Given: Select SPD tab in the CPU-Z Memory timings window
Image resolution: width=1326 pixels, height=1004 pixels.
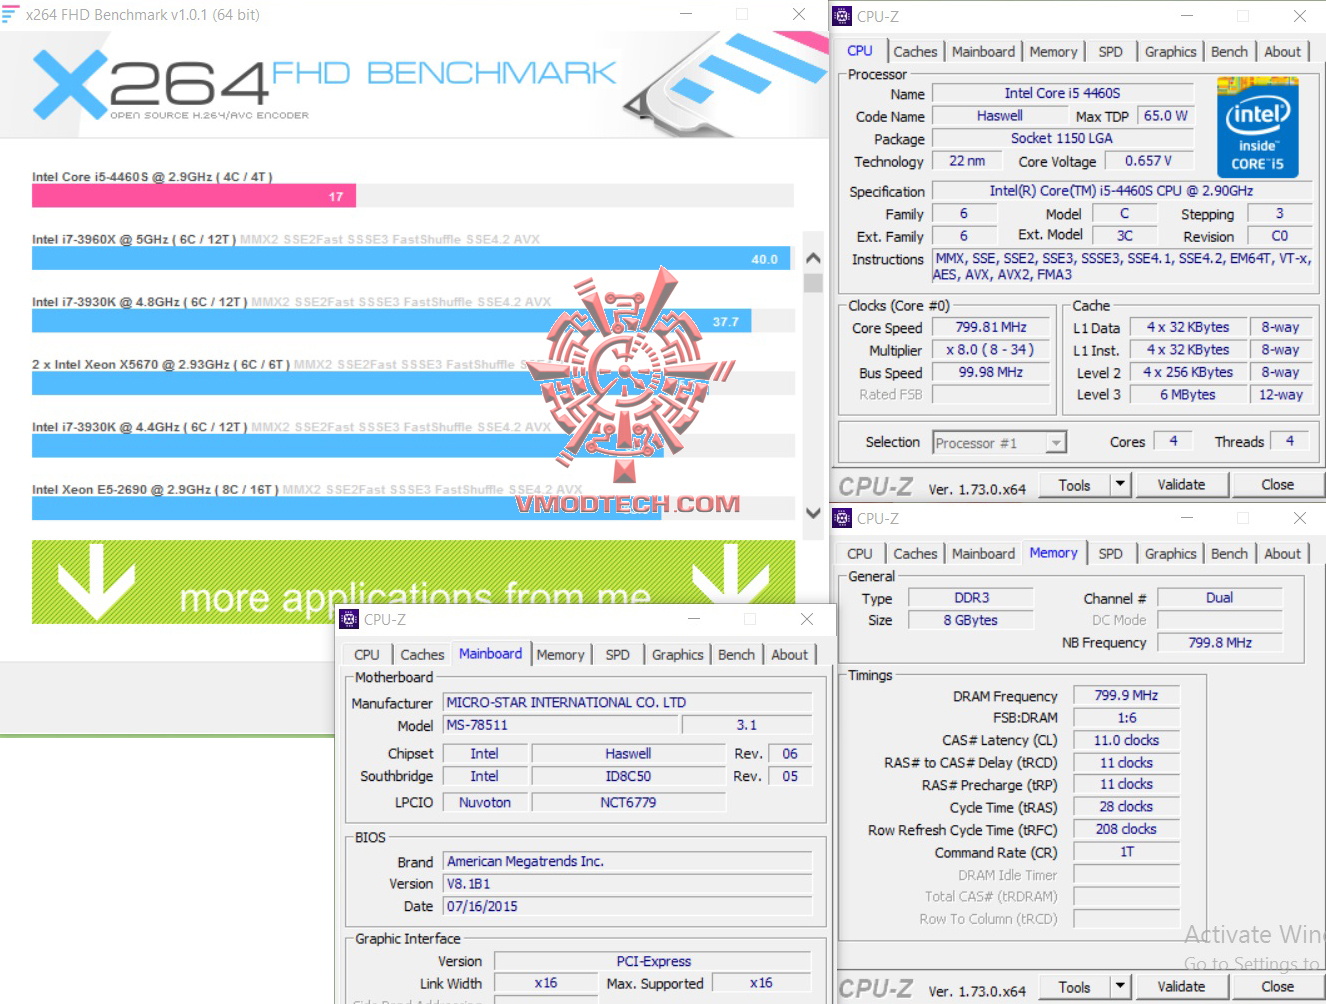Looking at the screenshot, I should tap(1110, 554).
